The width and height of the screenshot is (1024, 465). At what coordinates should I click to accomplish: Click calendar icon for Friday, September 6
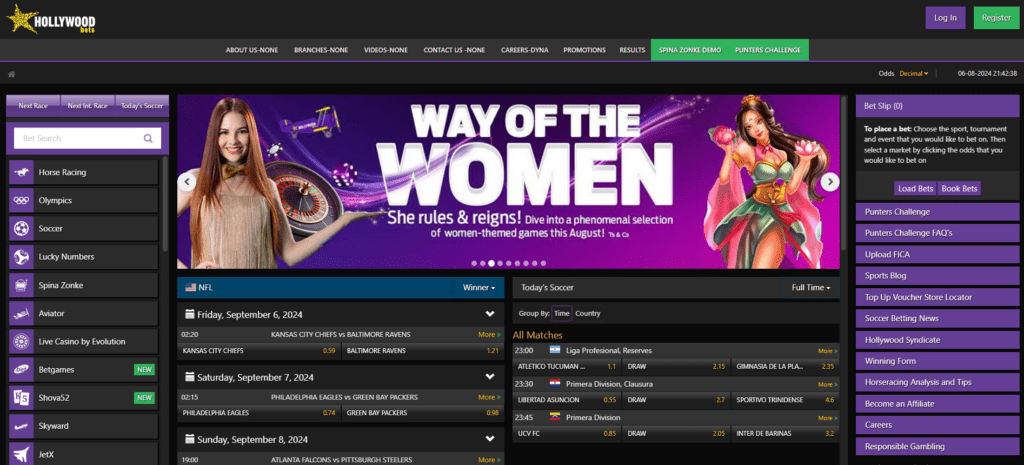click(x=190, y=314)
